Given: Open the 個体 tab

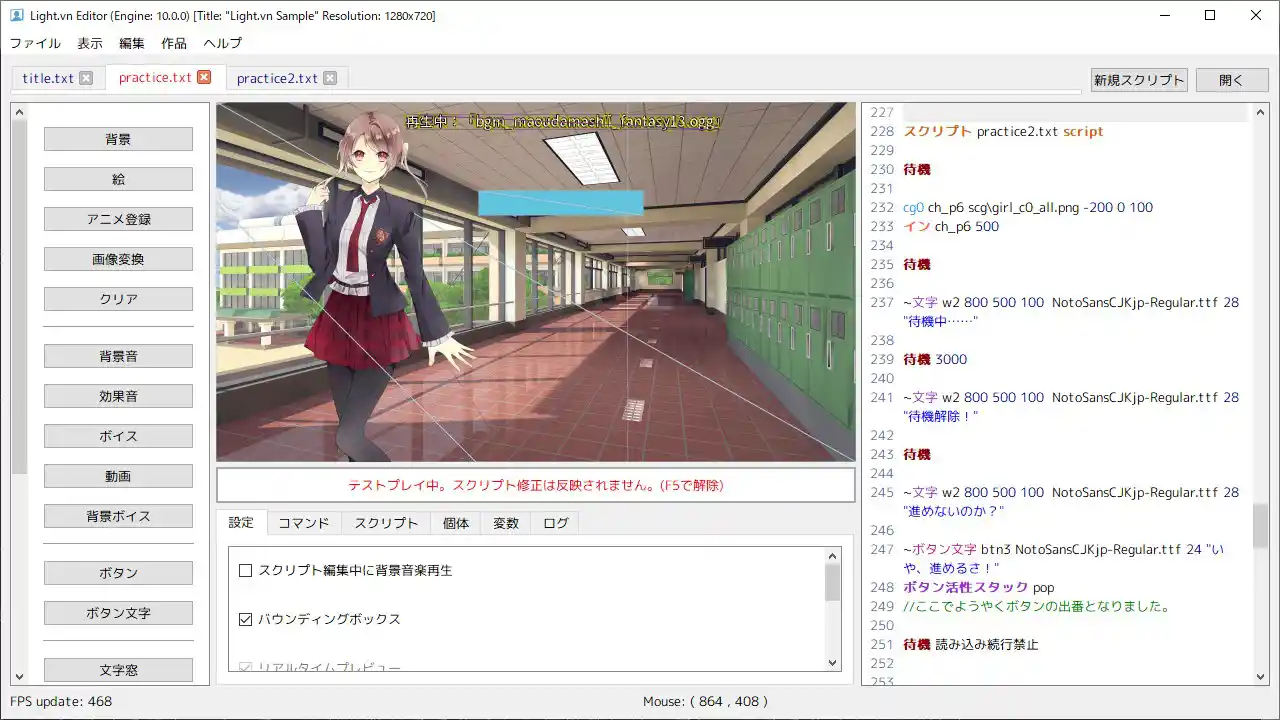Looking at the screenshot, I should point(456,523).
